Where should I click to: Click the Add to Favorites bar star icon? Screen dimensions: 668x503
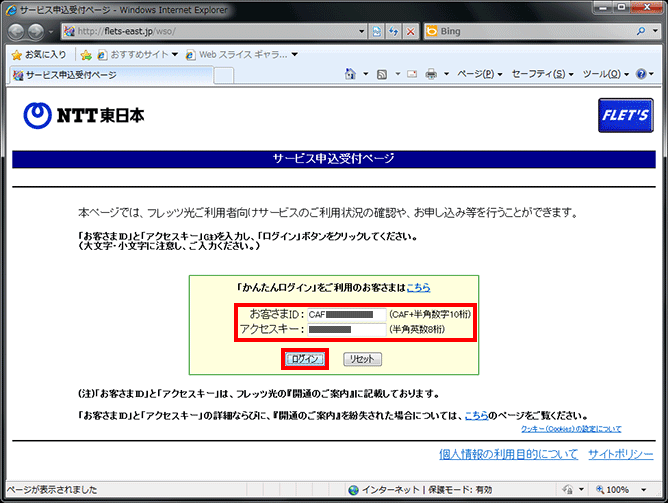pos(86,55)
